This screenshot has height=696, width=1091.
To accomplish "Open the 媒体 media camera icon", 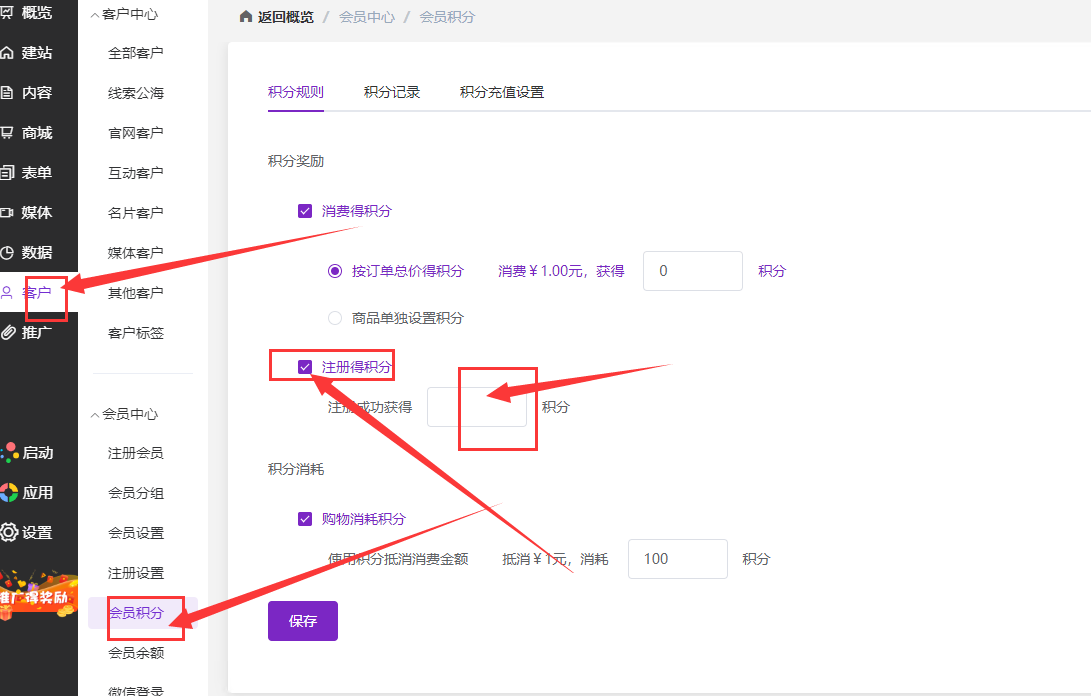I will click(x=8, y=213).
